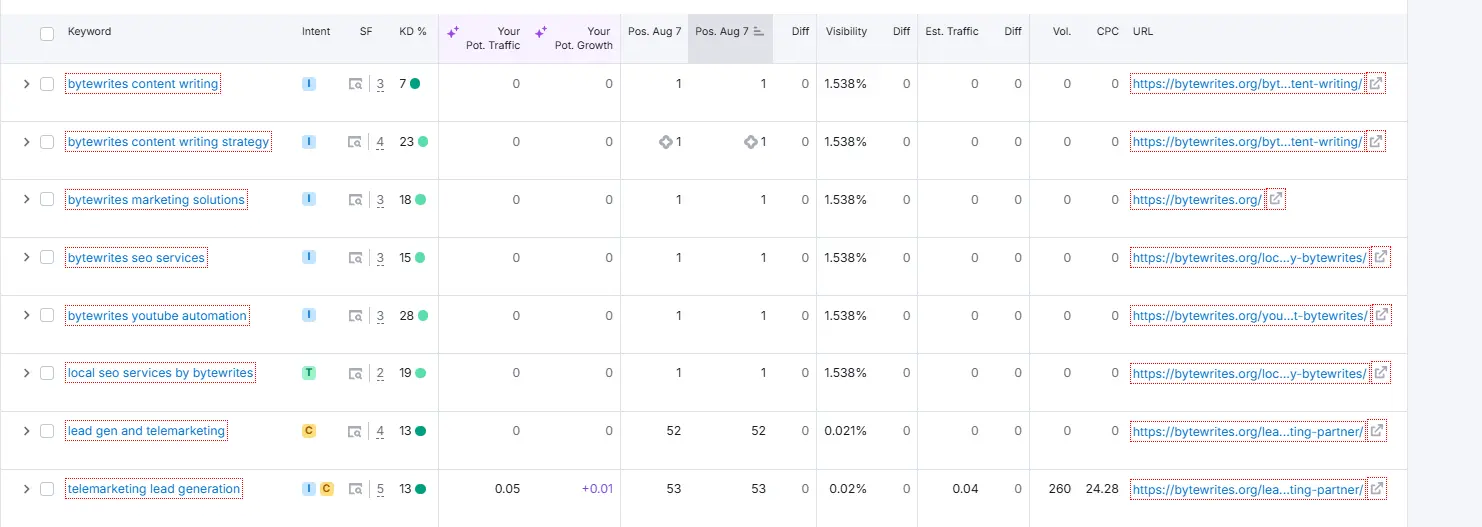Viewport: 1482px width, 527px height.
Task: Expand the bytewrites marketing solutions row
Action: [26, 200]
